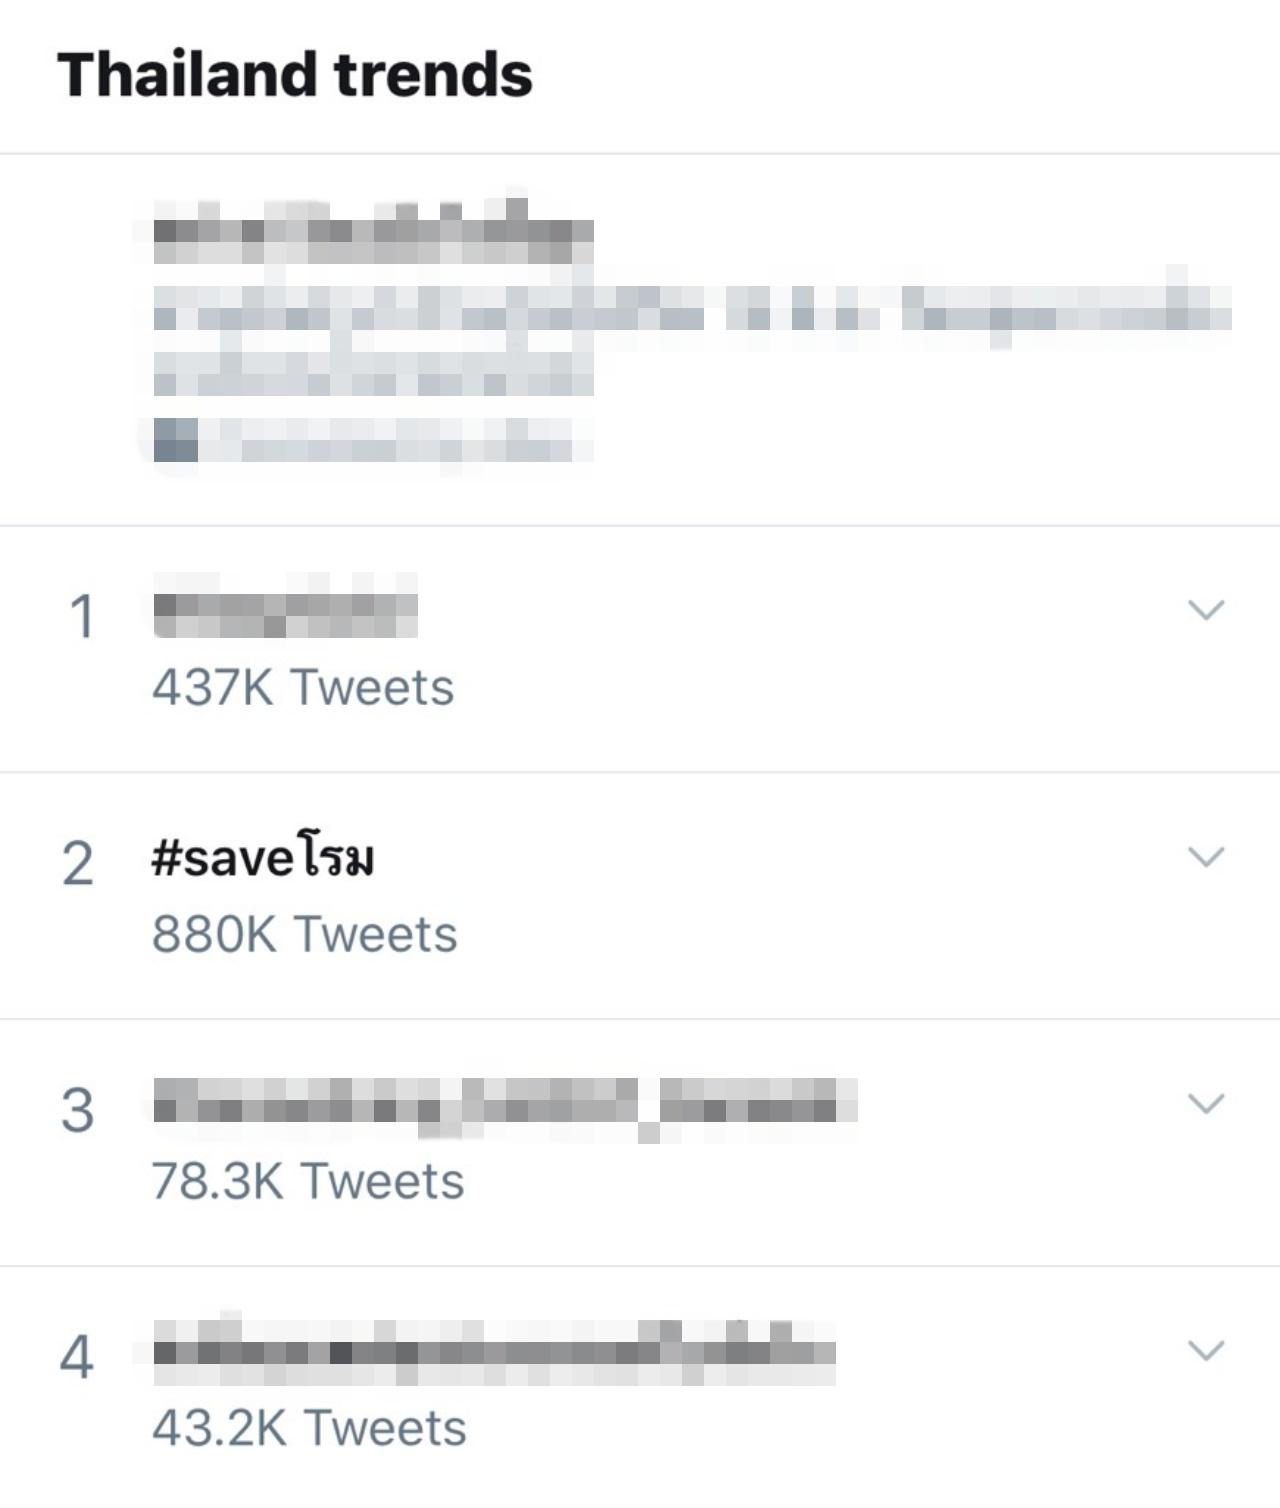Select rank number 2 next to #saveโรม
The height and width of the screenshot is (1508, 1280).
click(x=78, y=863)
